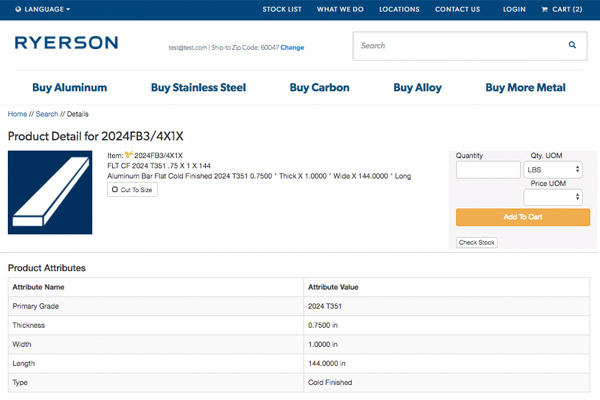Click the Attribute Value column header
Viewport: 600px width, 400px height.
[x=333, y=287]
